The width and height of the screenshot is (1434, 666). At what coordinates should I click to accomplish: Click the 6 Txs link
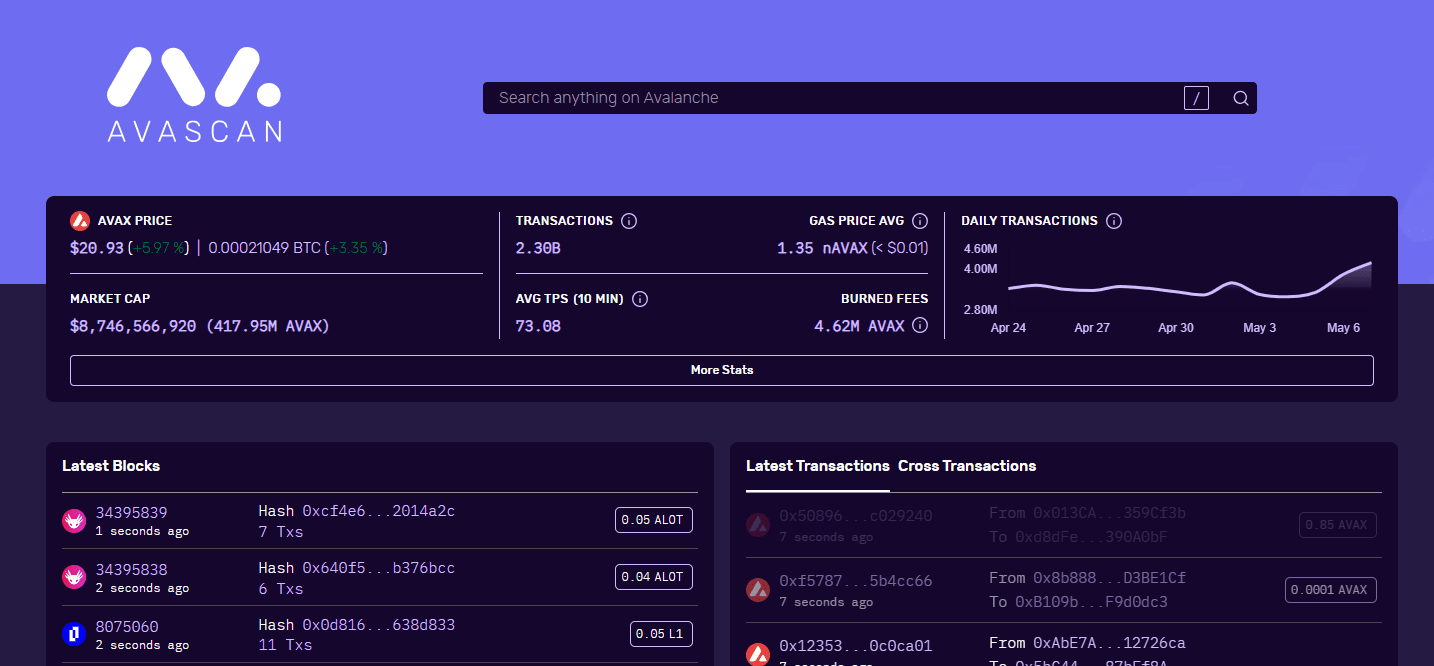(x=281, y=589)
